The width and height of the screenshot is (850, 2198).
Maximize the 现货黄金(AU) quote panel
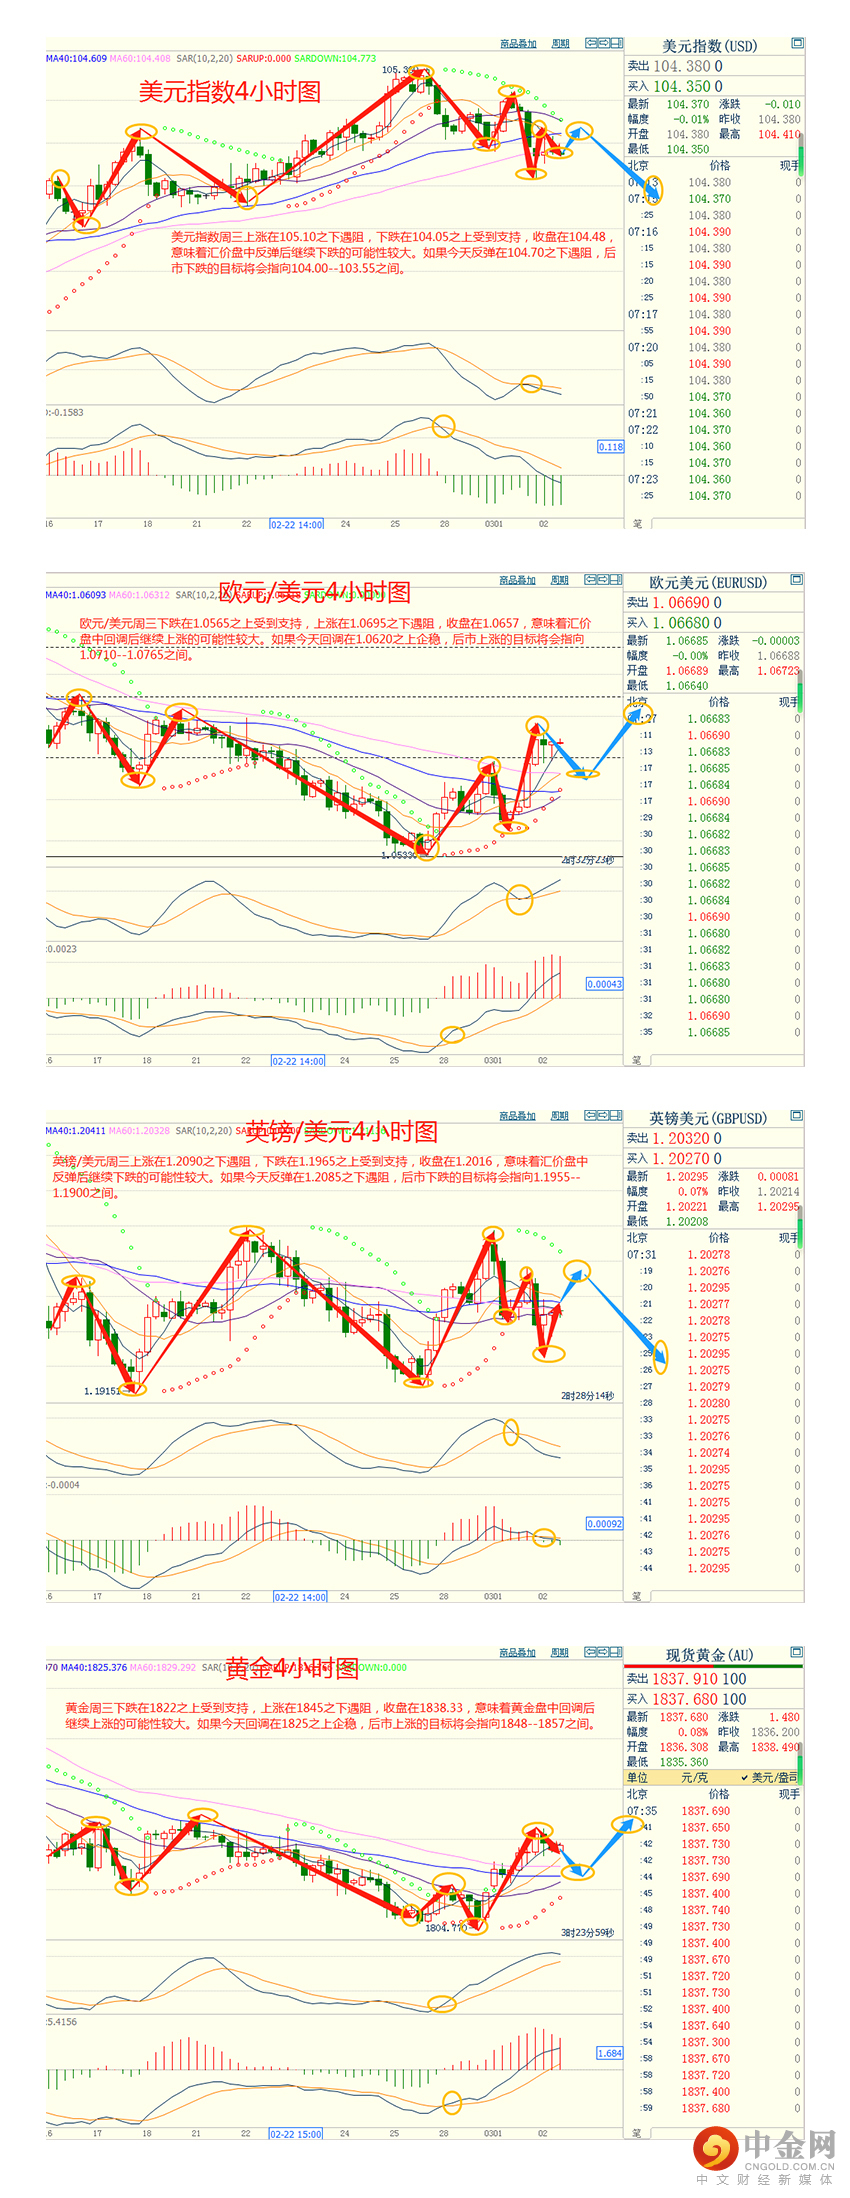tap(797, 1652)
